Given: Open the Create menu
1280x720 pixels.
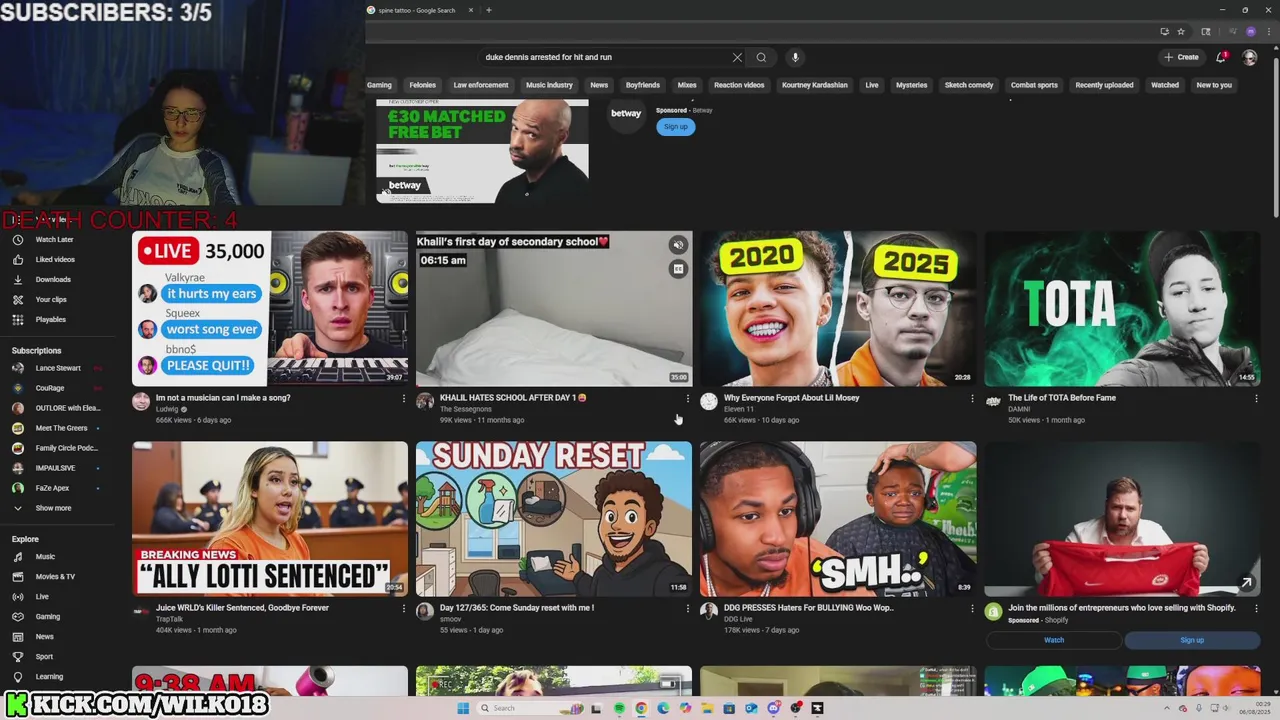Looking at the screenshot, I should tap(1181, 57).
